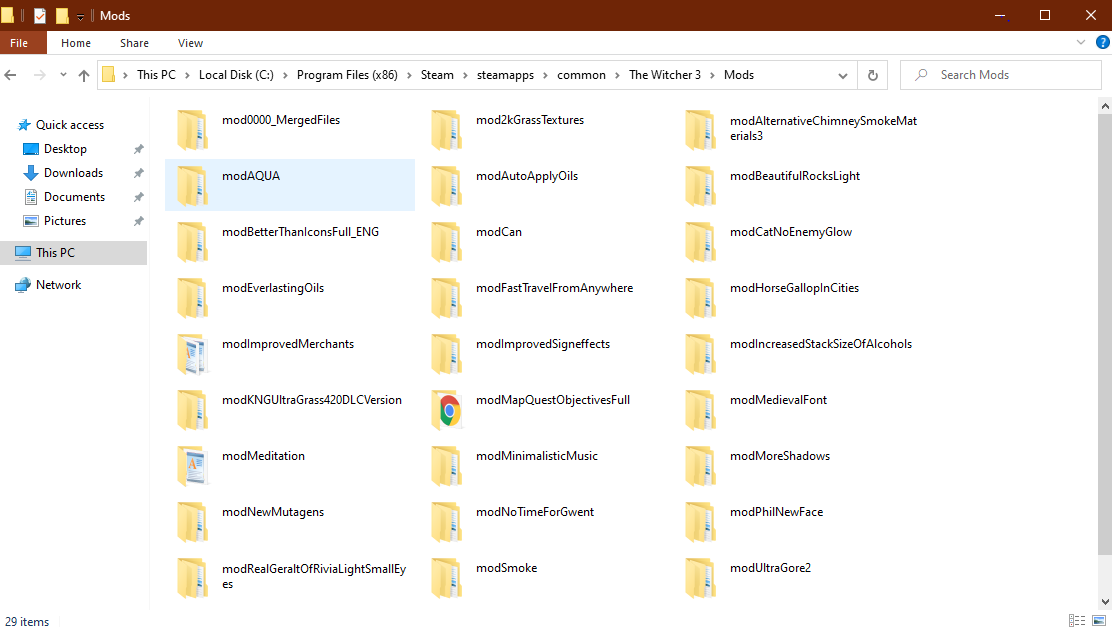Select the modHorseGallopInCities folder icon
Screen dimensions: 1112x632
click(700, 298)
